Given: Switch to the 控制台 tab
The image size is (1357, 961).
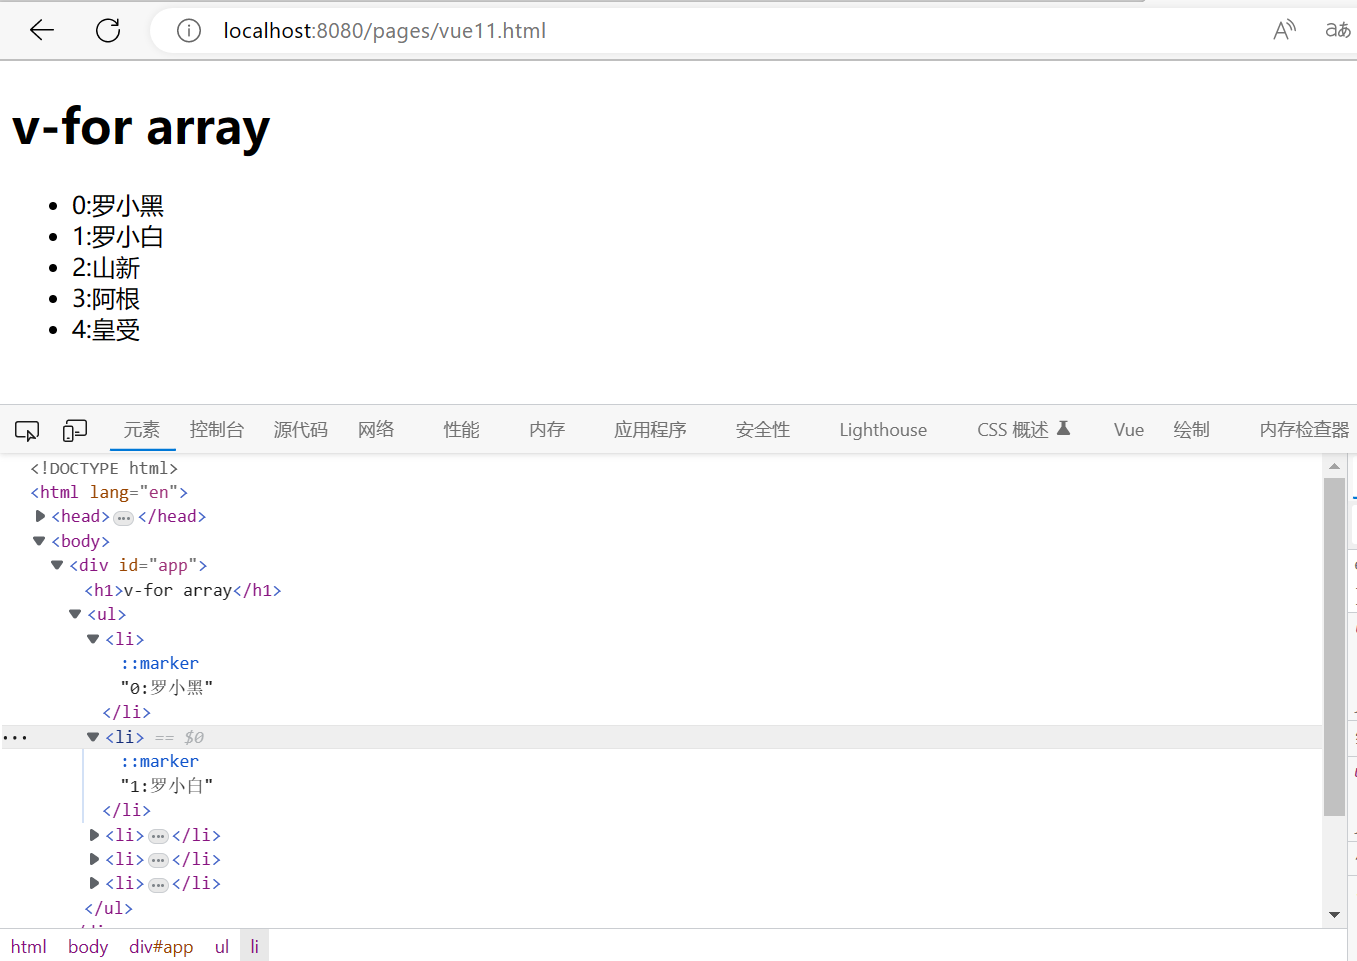Looking at the screenshot, I should click(x=216, y=429).
